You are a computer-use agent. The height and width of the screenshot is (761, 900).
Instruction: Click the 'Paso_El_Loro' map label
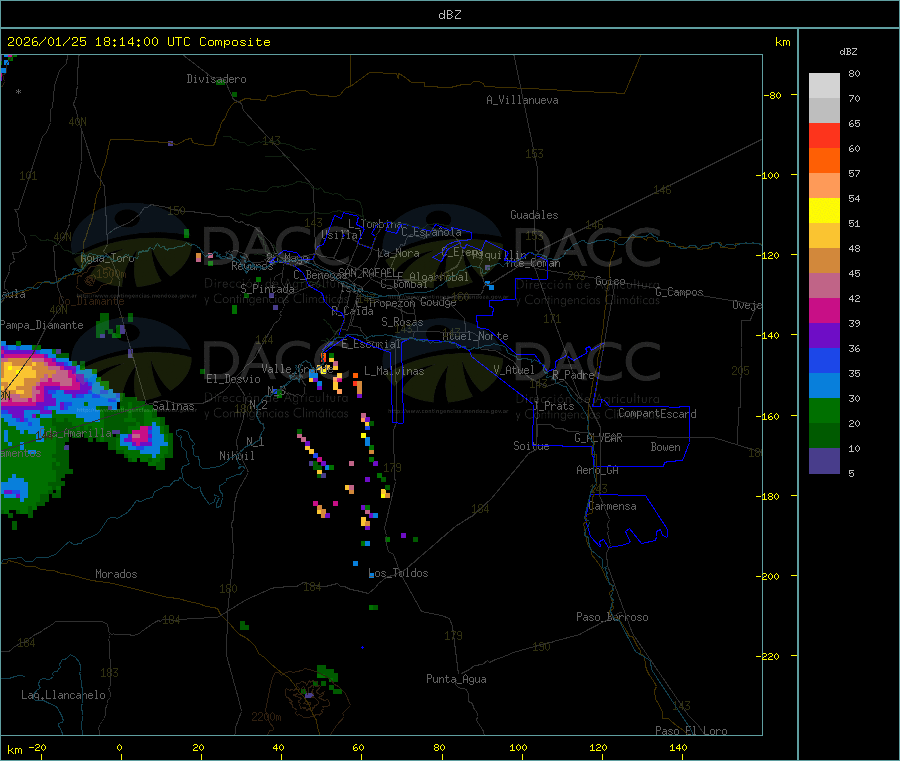pos(691,731)
